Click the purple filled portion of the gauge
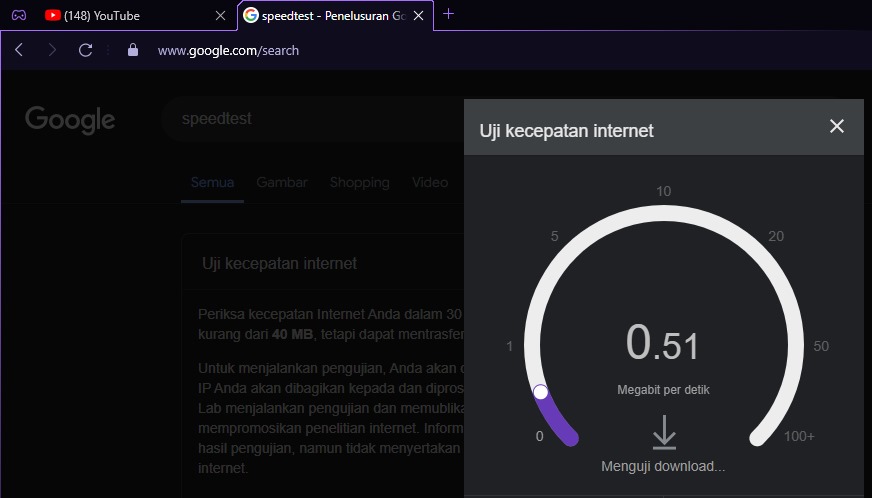Screen dimensions: 872x498 coord(556,418)
